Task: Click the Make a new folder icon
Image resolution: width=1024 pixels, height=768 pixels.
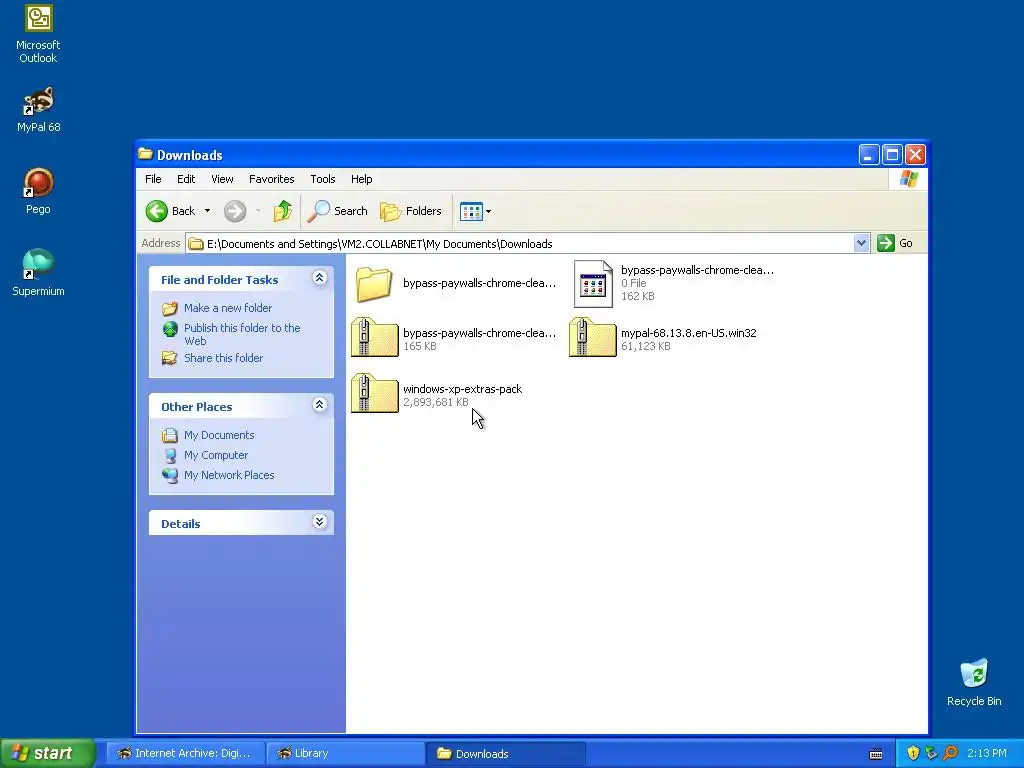Action: pos(170,308)
